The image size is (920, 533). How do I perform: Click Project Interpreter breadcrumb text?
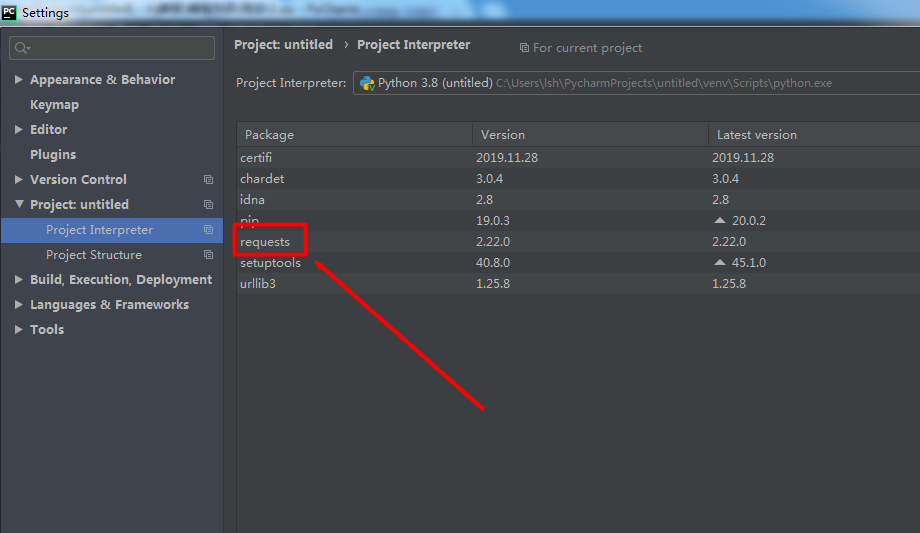click(x=414, y=45)
